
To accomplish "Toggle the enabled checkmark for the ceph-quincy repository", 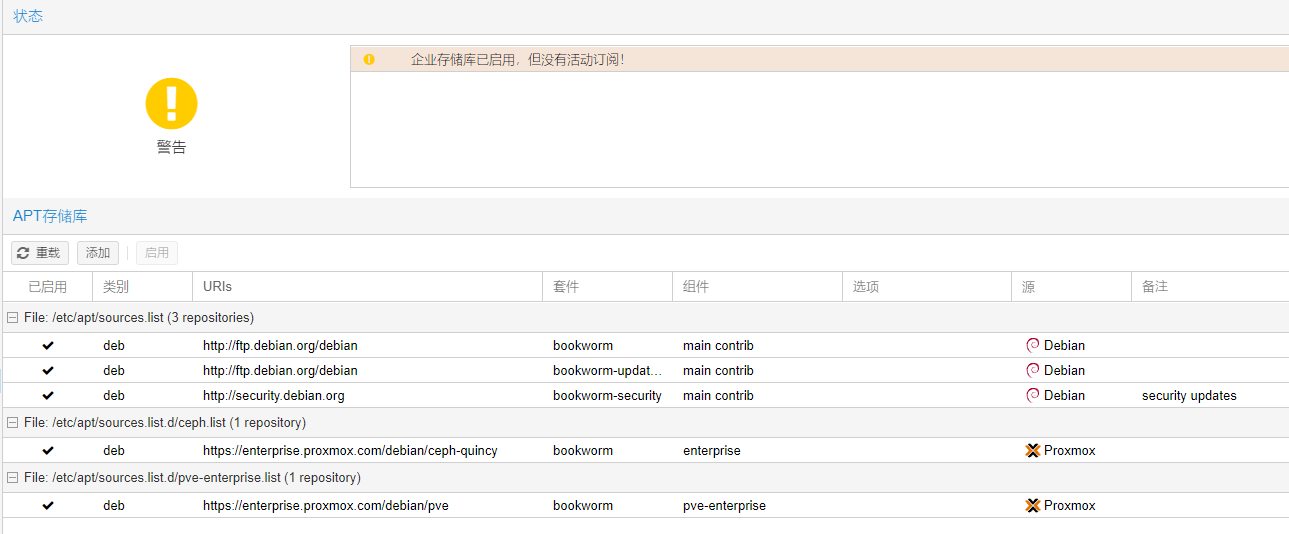I will [x=48, y=450].
